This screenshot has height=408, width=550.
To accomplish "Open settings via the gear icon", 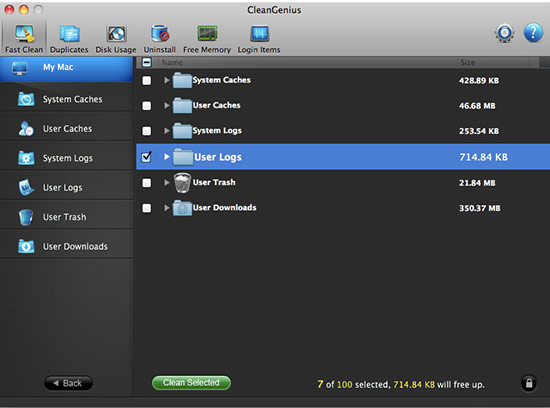I will click(504, 33).
